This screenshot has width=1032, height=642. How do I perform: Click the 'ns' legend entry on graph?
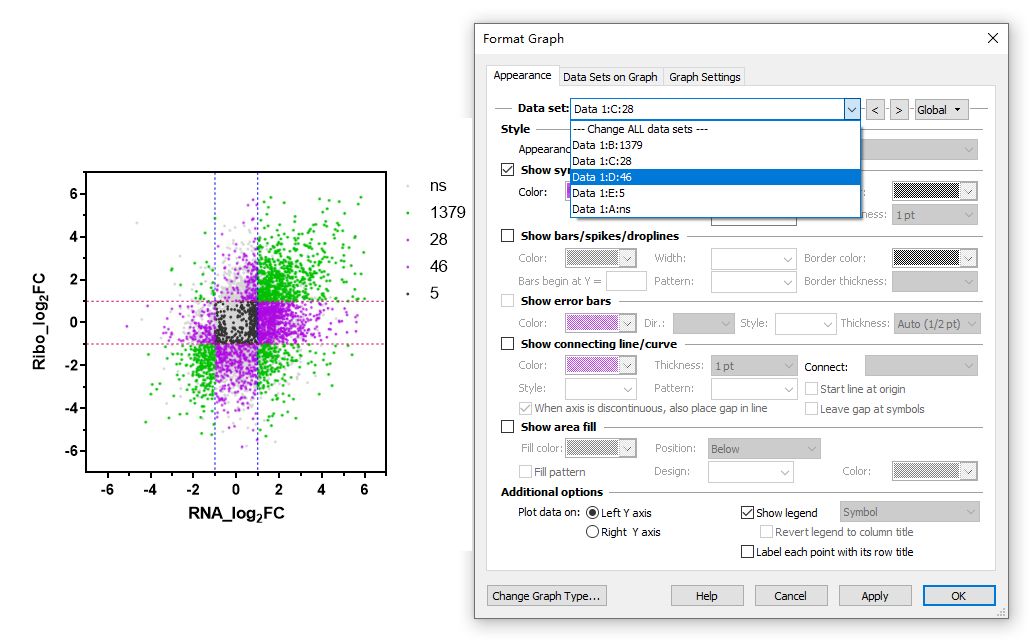[438, 186]
